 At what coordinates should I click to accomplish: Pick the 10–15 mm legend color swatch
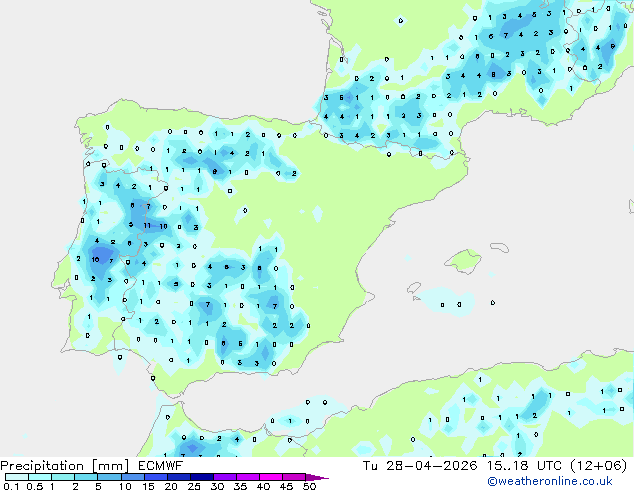[132, 477]
